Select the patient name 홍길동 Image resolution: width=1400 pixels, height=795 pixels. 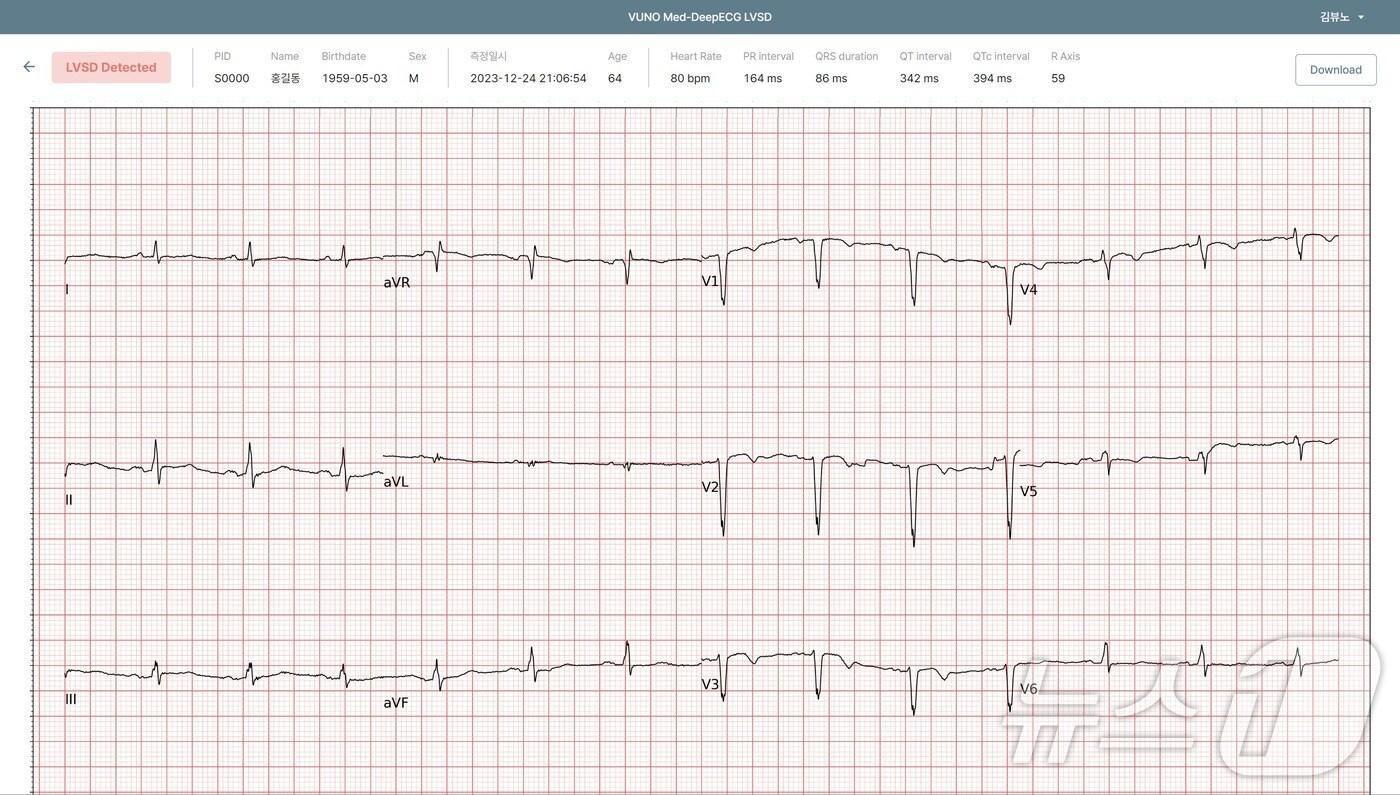click(285, 78)
